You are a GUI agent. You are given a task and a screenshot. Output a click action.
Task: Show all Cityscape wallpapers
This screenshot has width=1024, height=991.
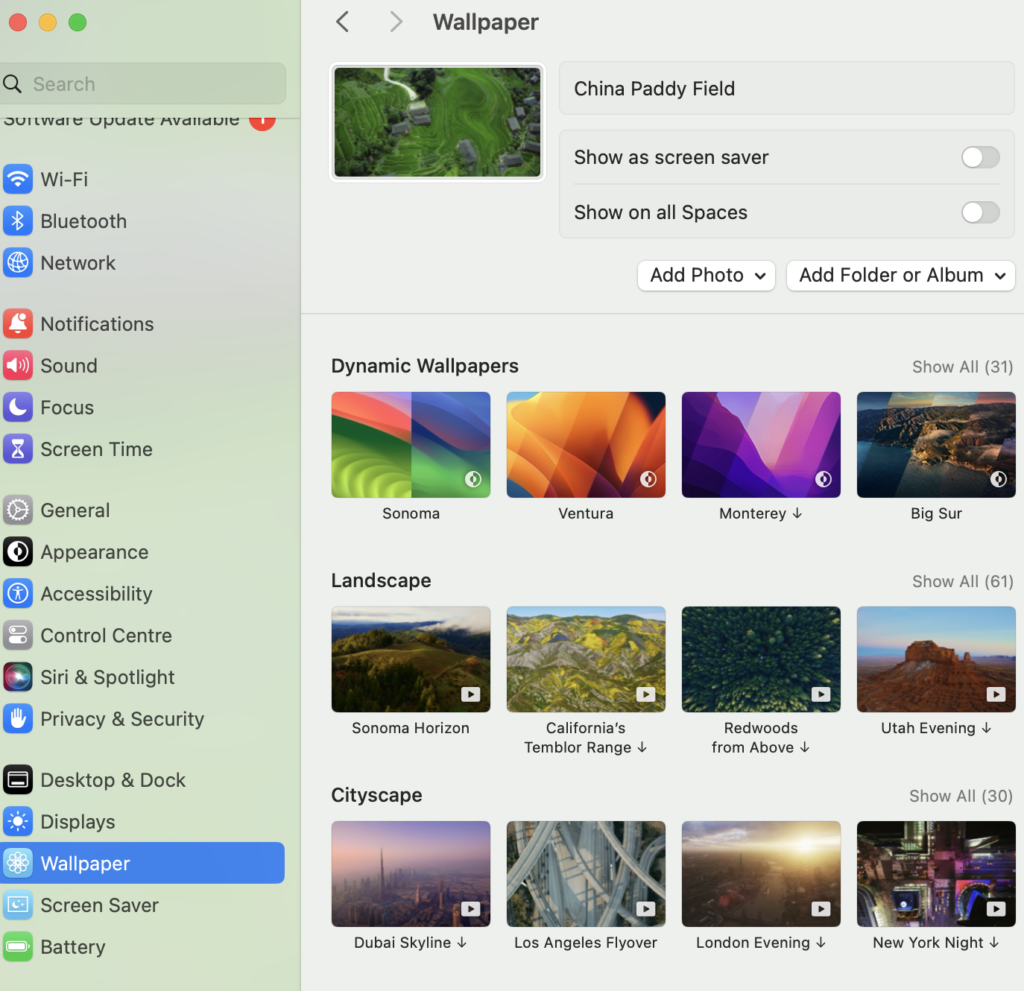[x=960, y=796]
